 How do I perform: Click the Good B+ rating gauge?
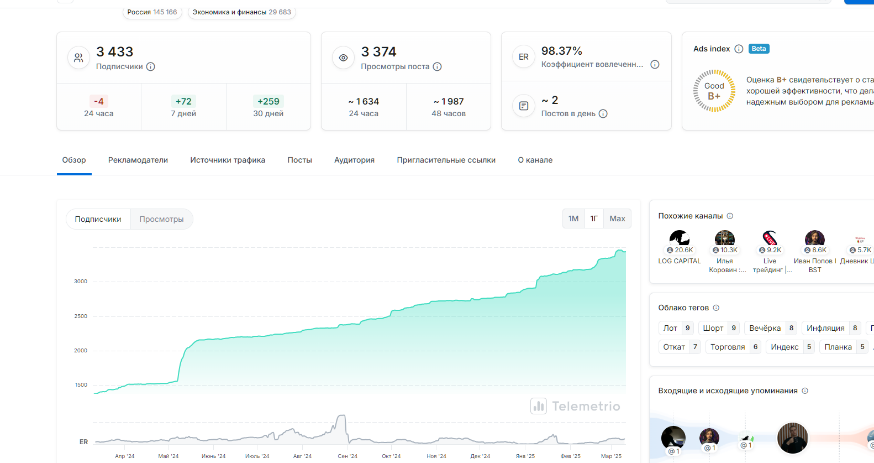tap(715, 90)
